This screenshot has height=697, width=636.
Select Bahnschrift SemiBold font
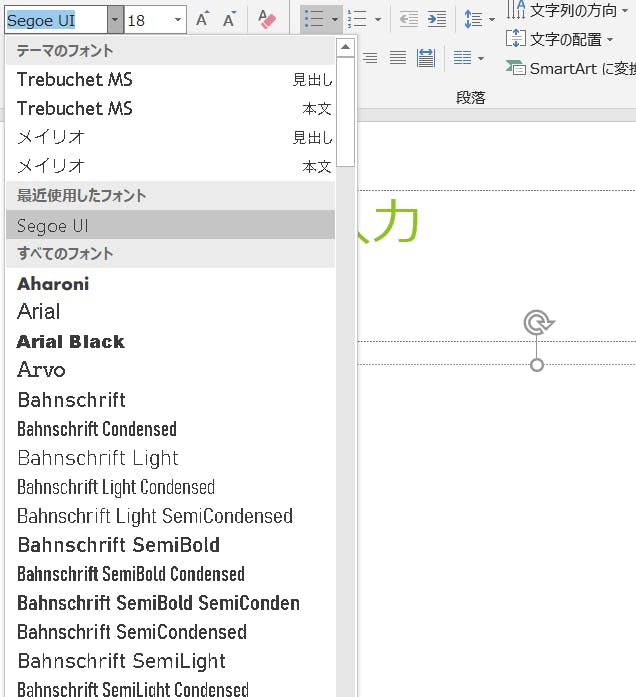coord(118,545)
